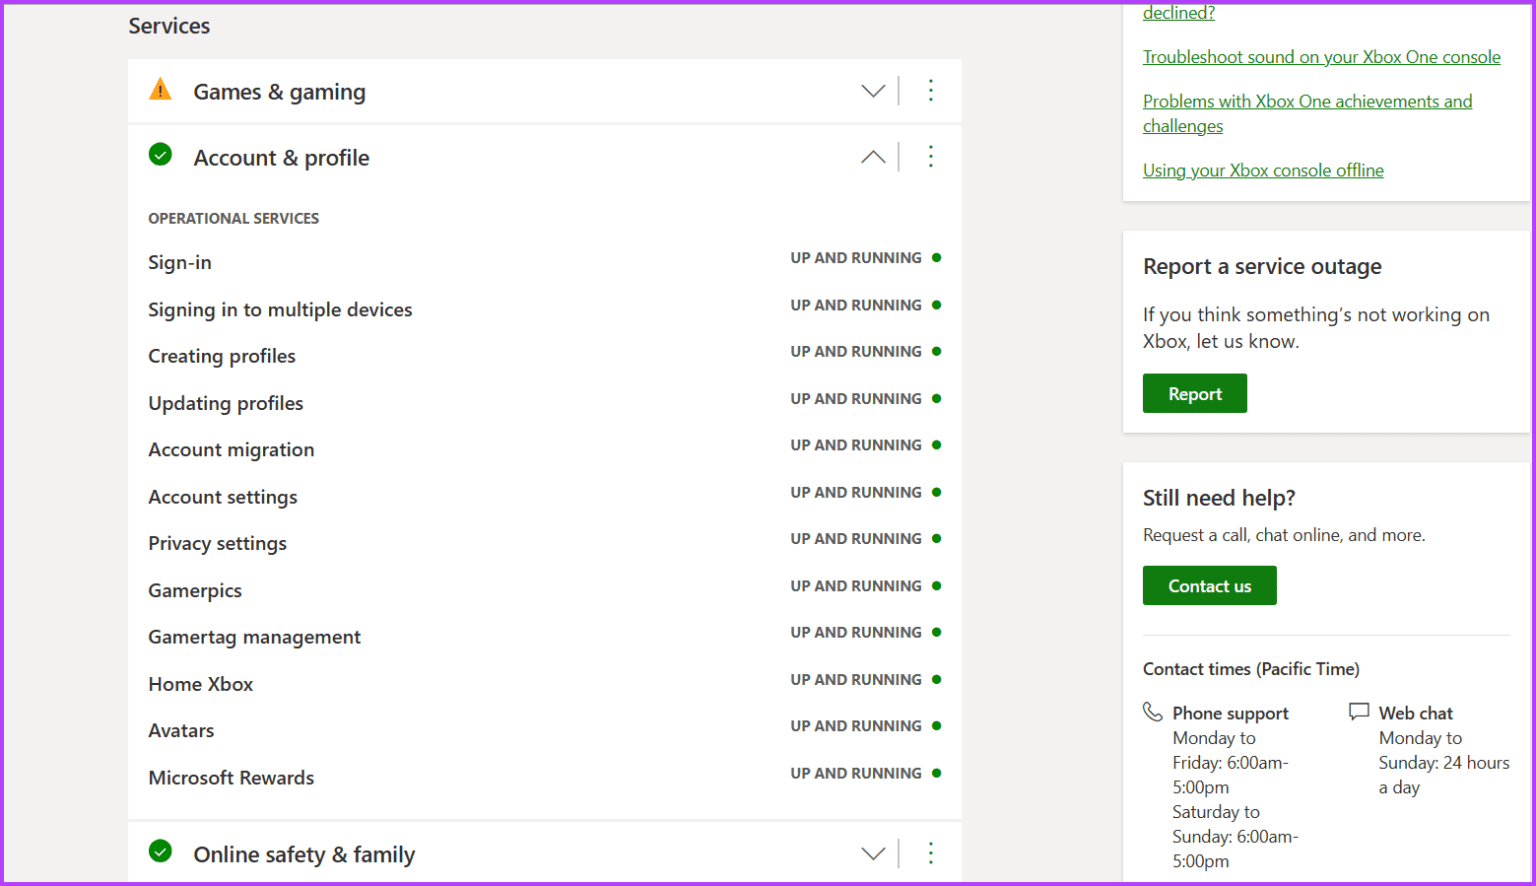1536x886 pixels.
Task: Click the Gamertag management service label
Action: (254, 637)
